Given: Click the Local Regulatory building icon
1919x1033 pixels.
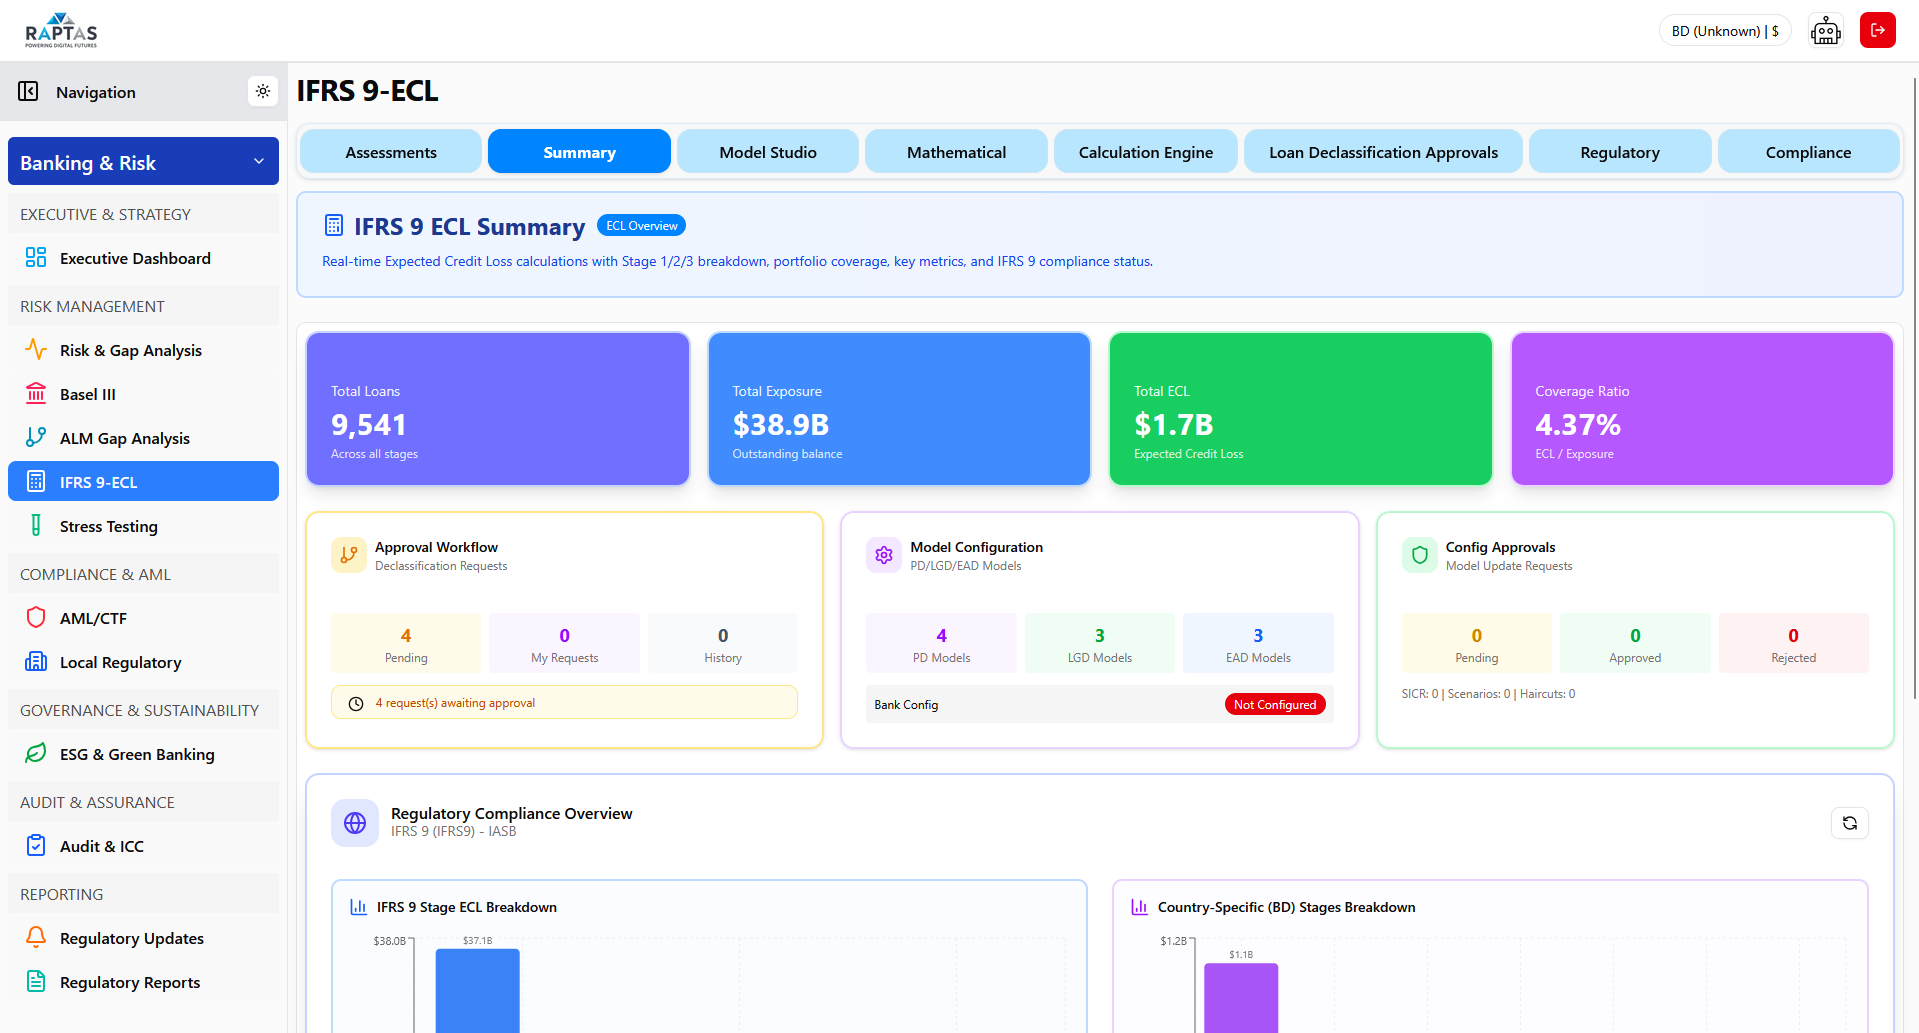Looking at the screenshot, I should coord(36,662).
